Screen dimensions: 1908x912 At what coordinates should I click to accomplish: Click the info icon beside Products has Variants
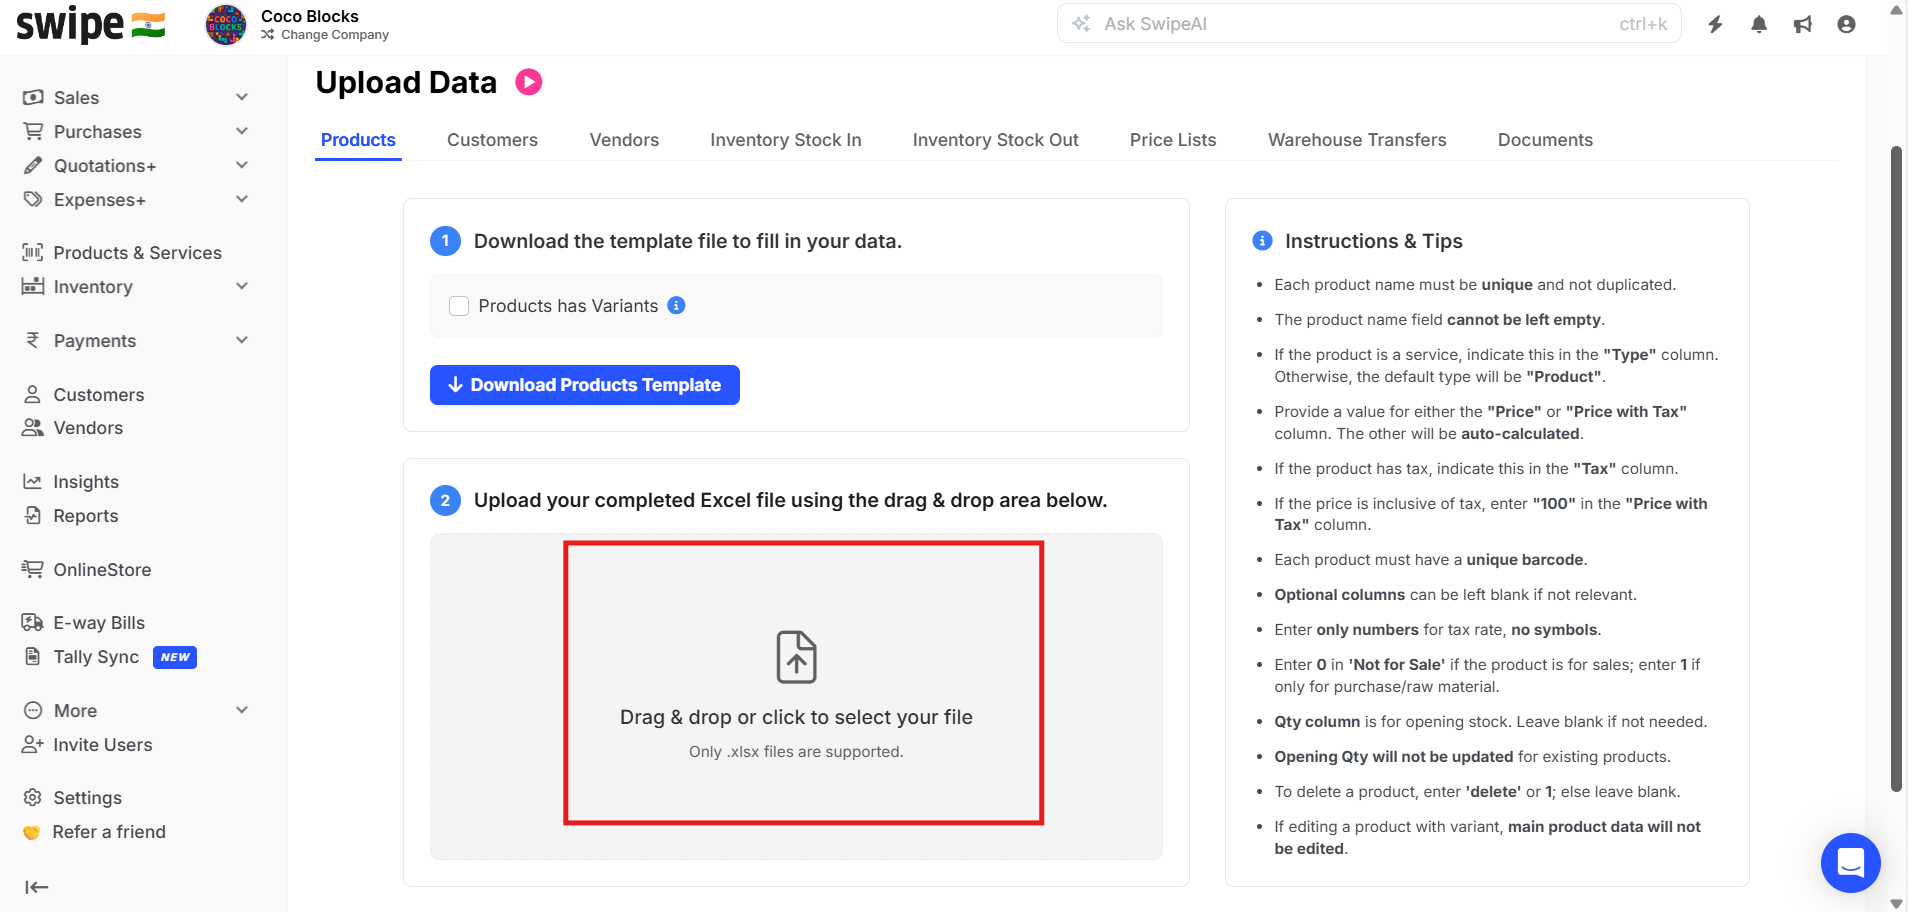point(676,305)
